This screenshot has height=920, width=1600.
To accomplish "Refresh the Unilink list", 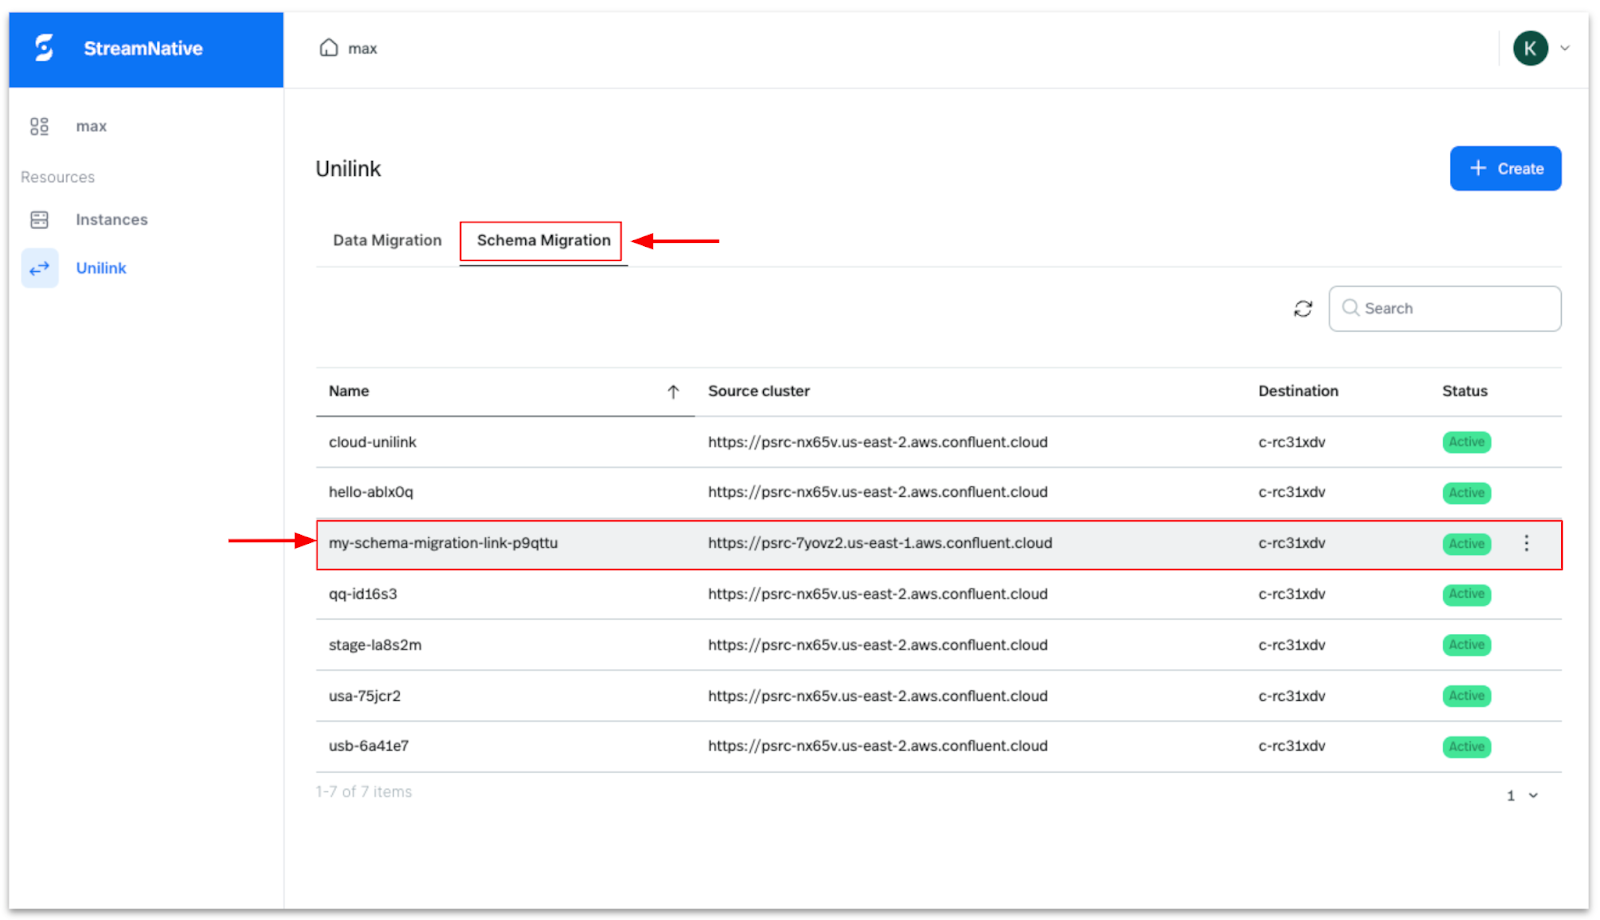I will 1302,309.
